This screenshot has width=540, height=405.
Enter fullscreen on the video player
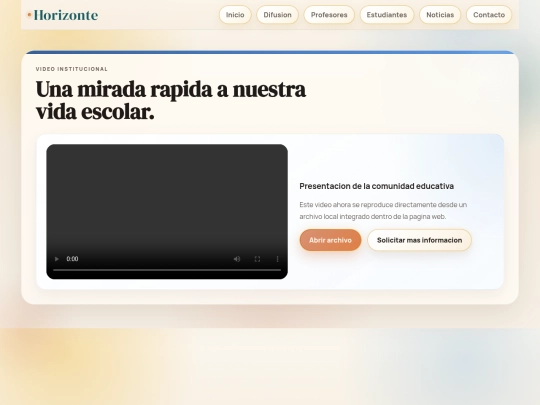pos(257,259)
